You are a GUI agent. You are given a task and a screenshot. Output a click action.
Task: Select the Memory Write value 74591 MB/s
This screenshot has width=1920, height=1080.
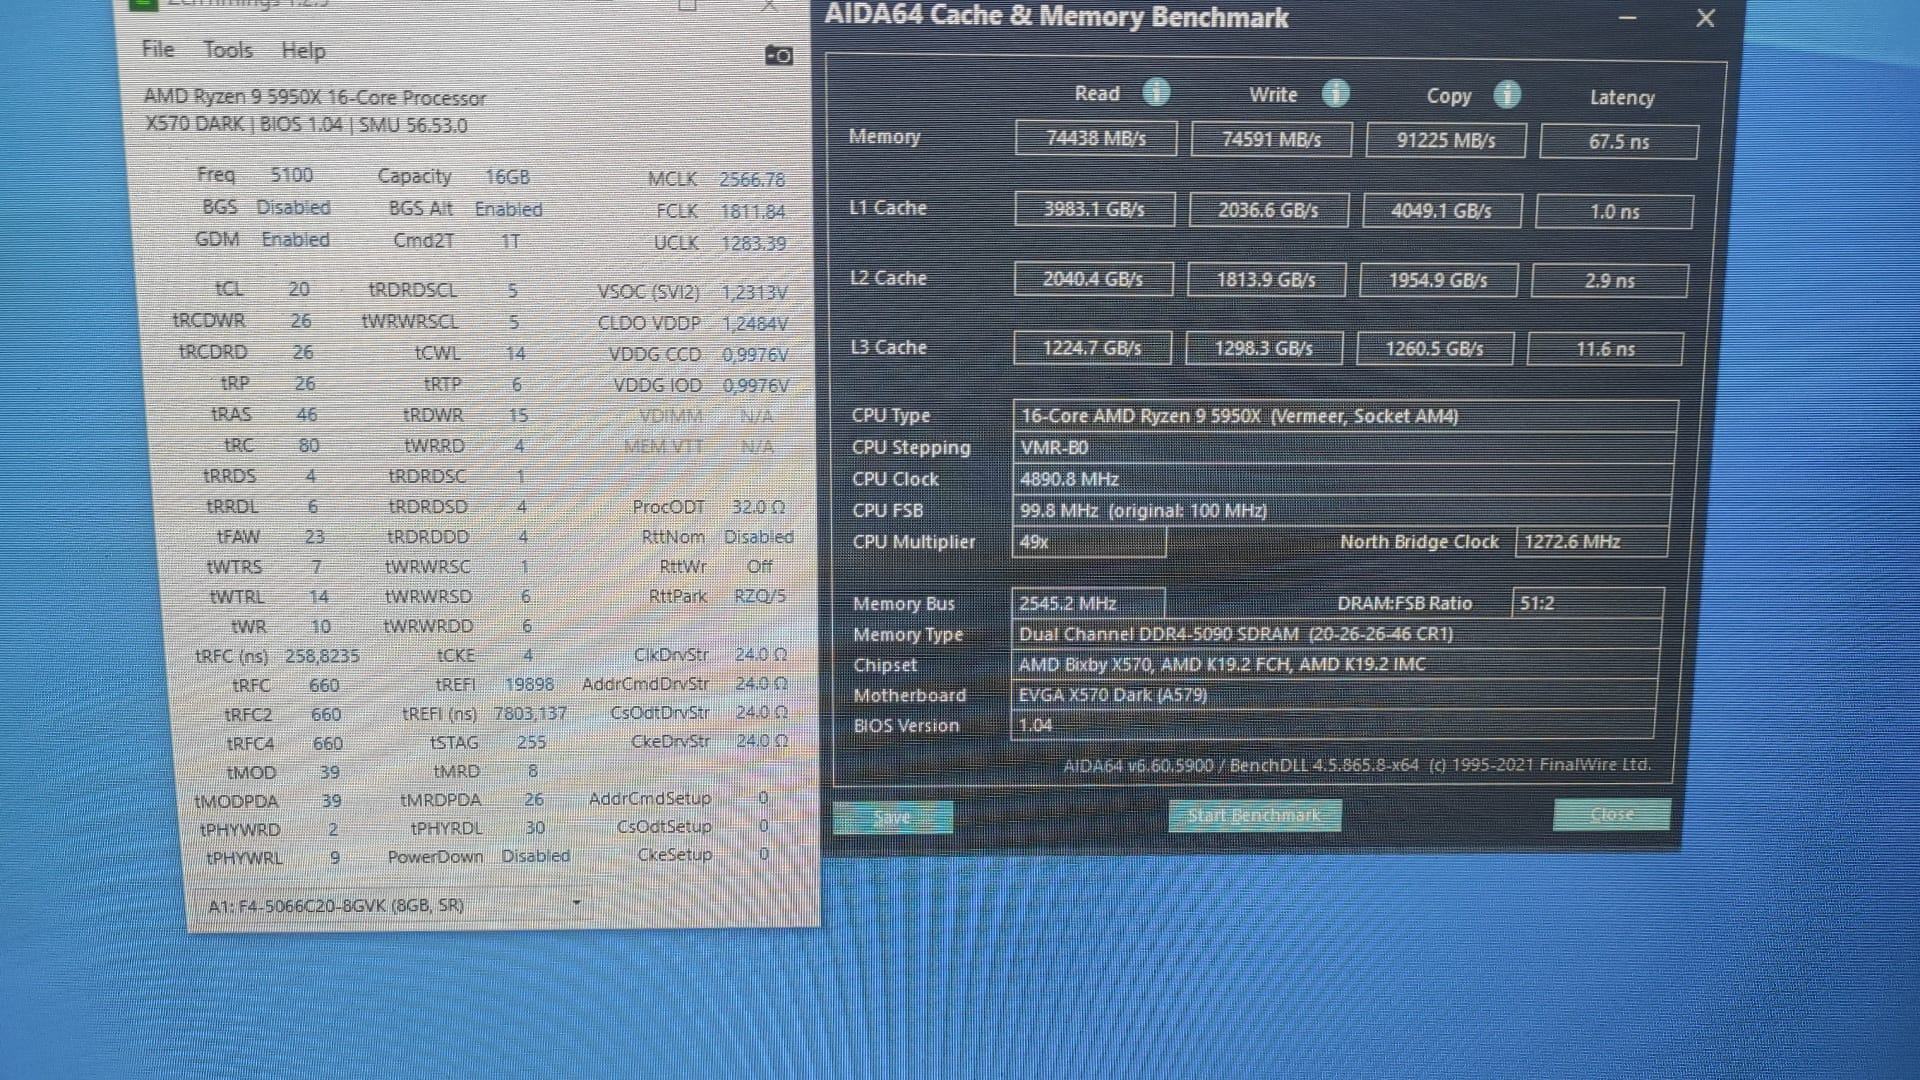click(x=1271, y=139)
